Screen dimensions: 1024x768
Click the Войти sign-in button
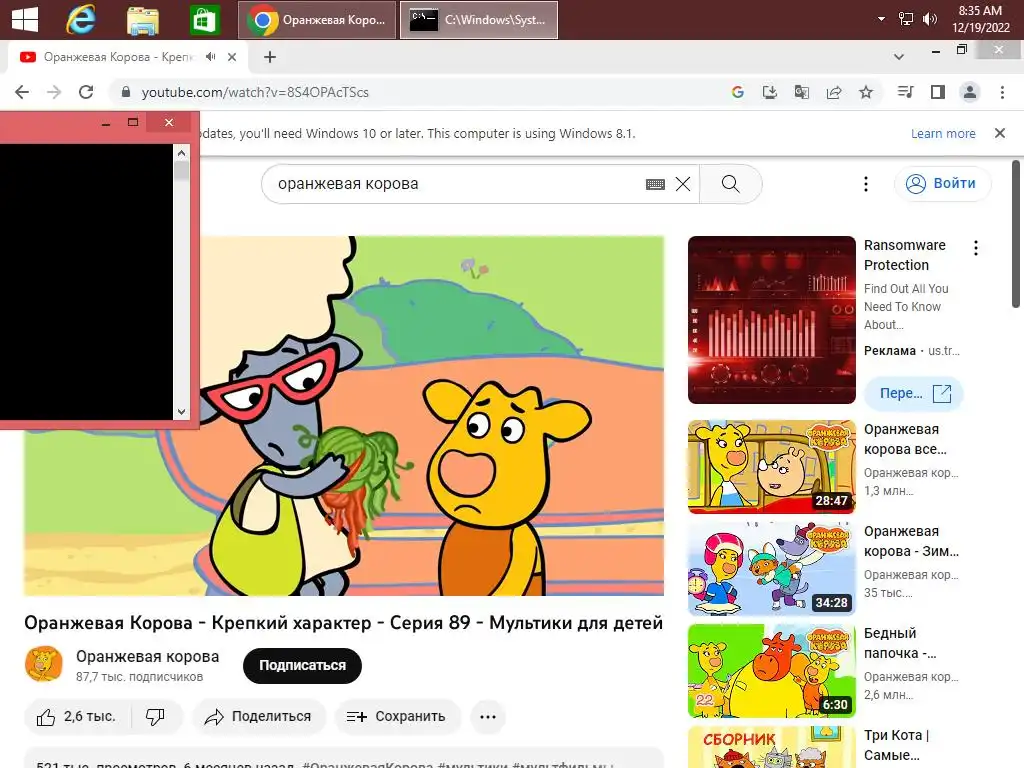(x=942, y=184)
